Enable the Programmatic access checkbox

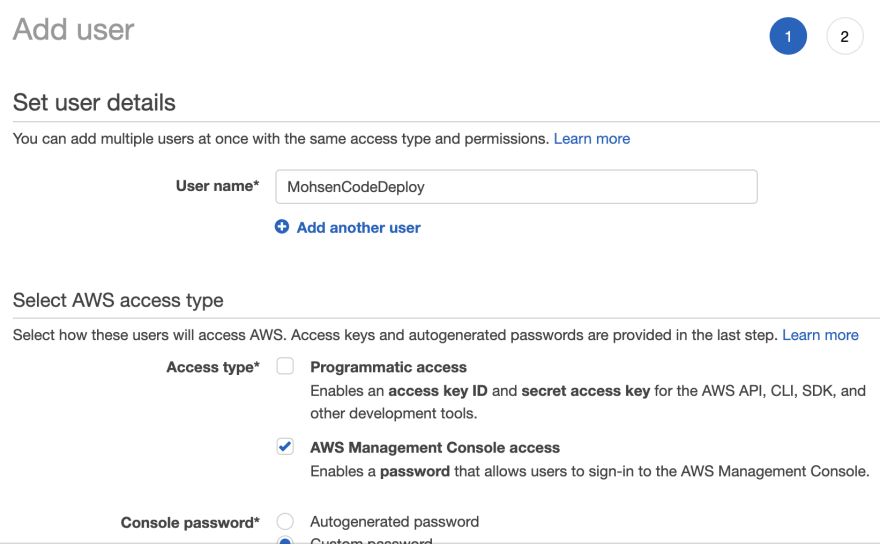pos(285,366)
